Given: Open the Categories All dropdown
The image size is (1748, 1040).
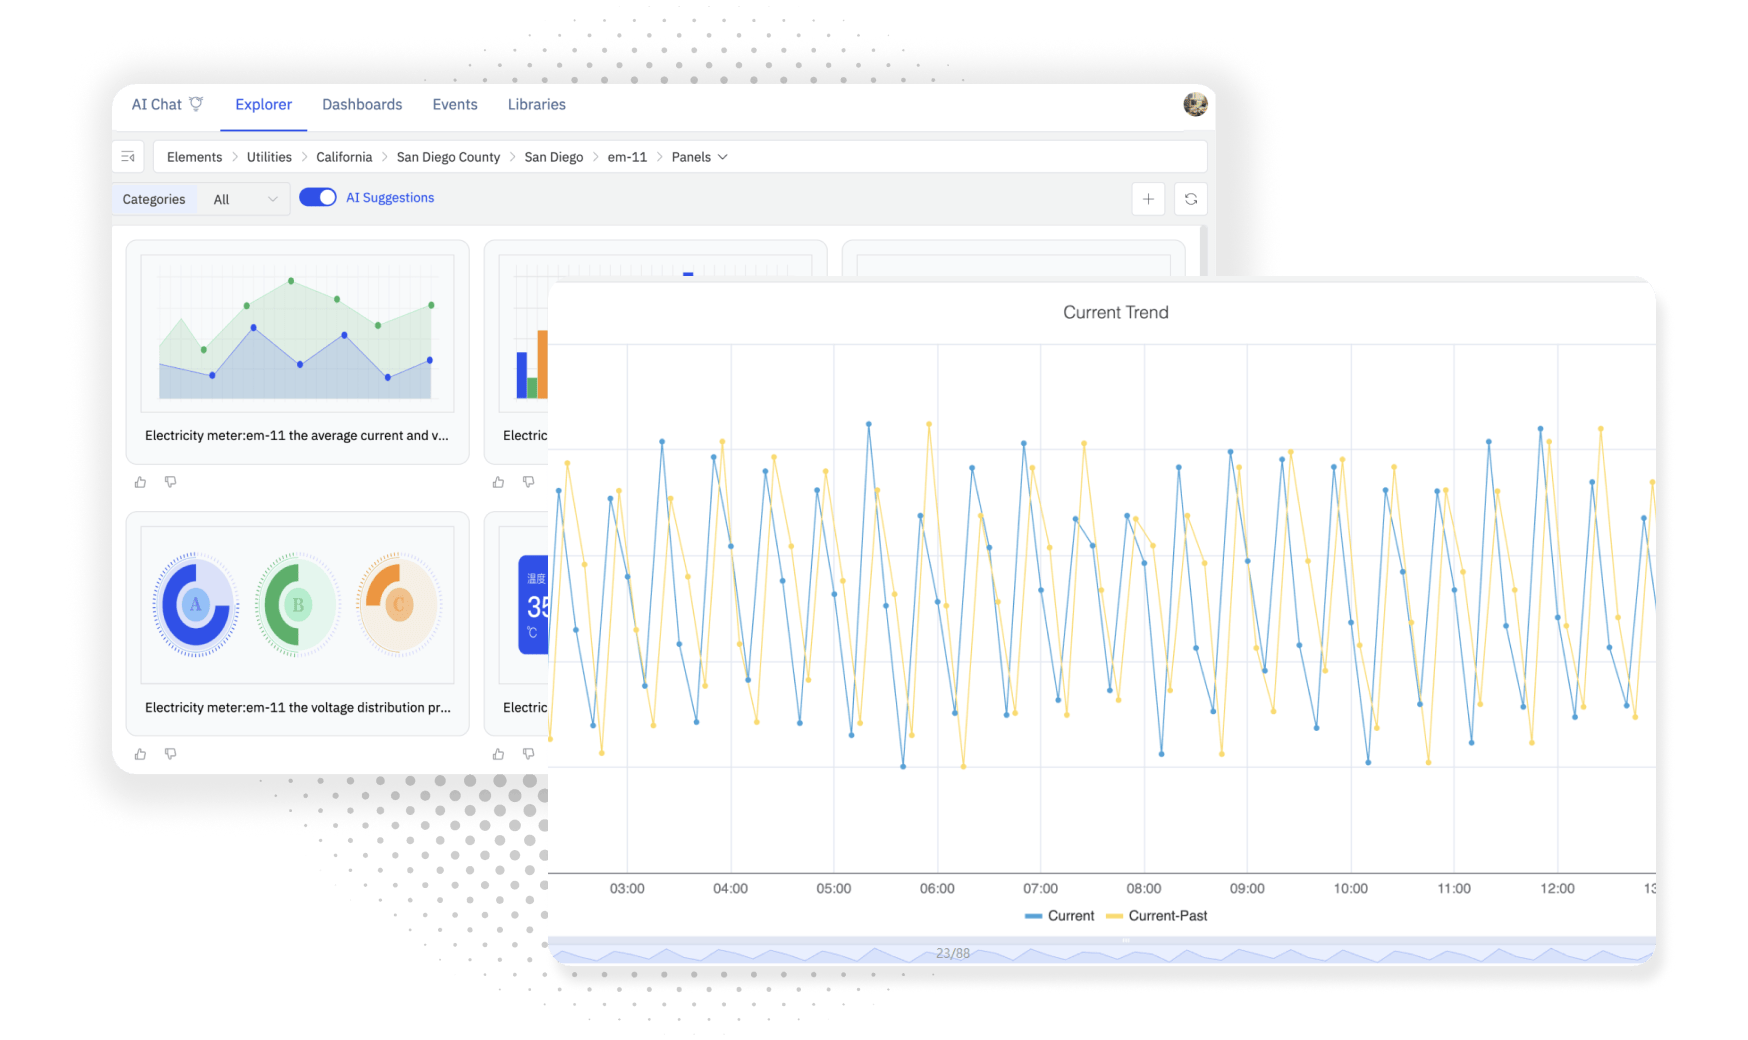Looking at the screenshot, I should [x=245, y=200].
